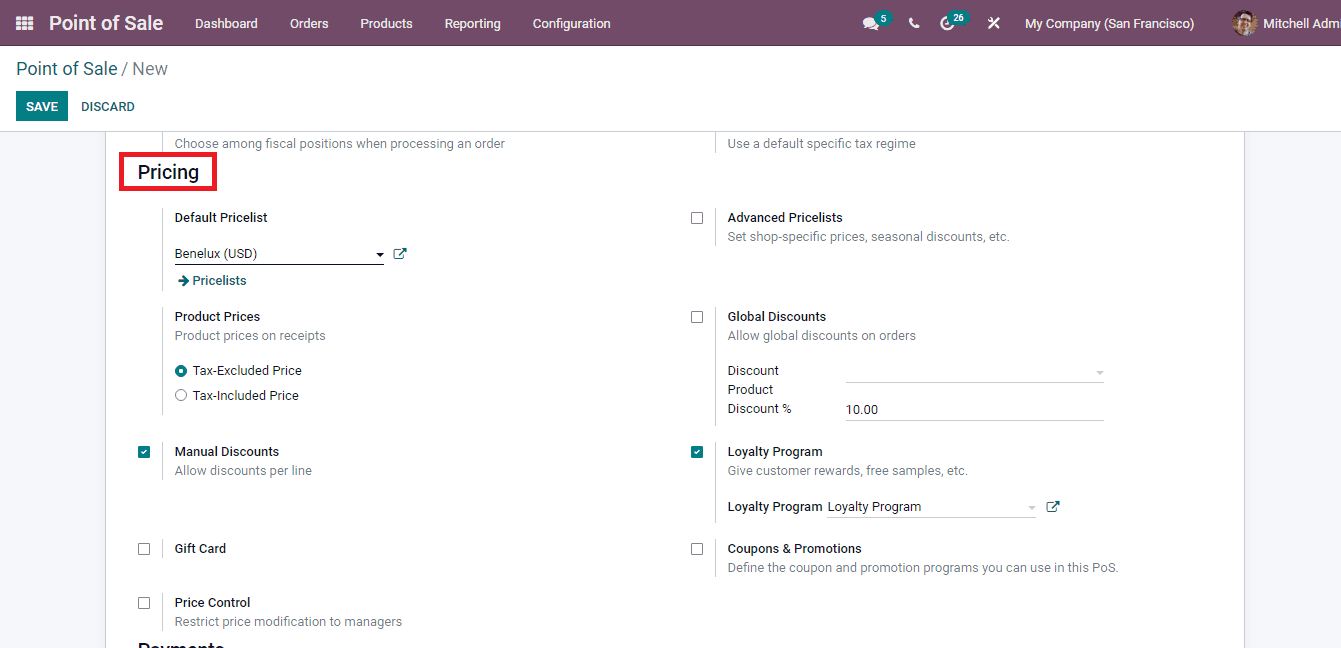Image resolution: width=1341 pixels, height=648 pixels.
Task: Open the messaging icon with 5 notifications
Action: [871, 22]
